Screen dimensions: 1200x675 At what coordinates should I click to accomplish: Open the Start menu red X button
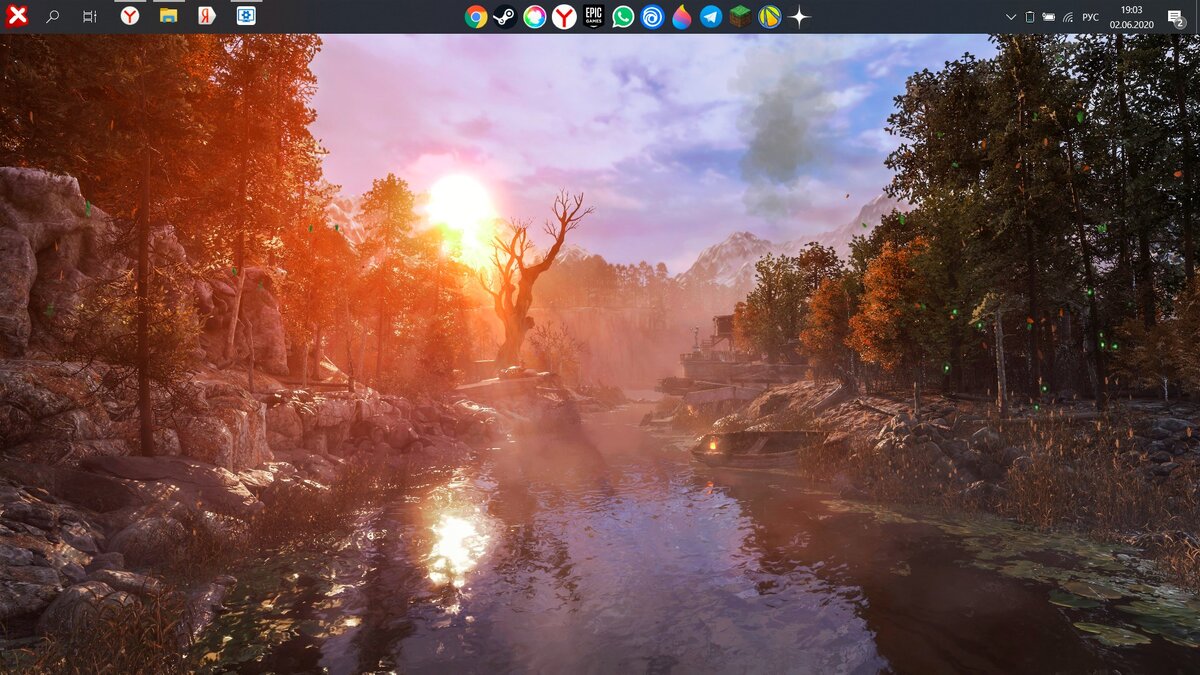coord(16,16)
